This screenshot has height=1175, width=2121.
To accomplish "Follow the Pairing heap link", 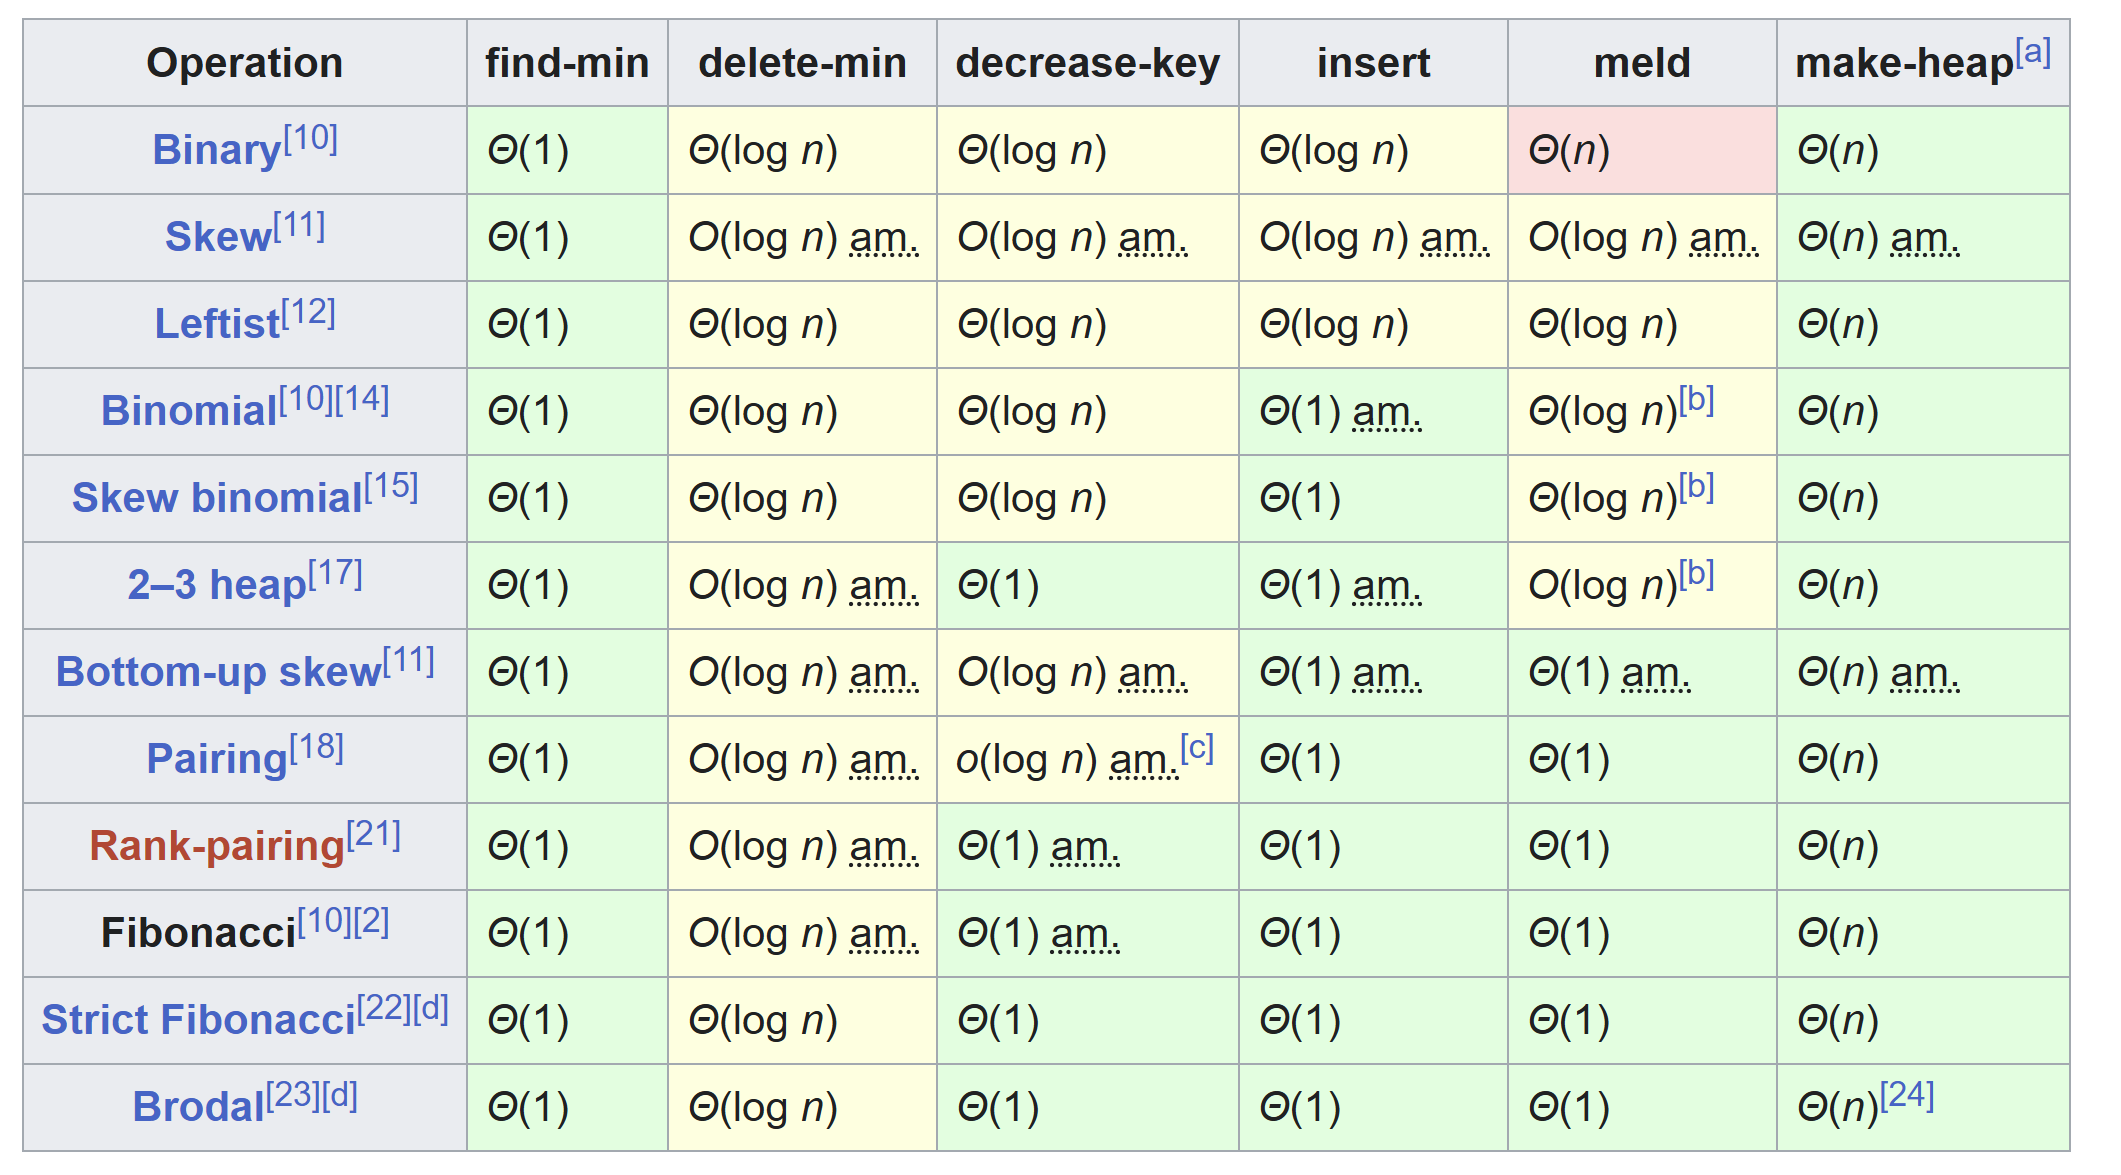I will click(216, 760).
